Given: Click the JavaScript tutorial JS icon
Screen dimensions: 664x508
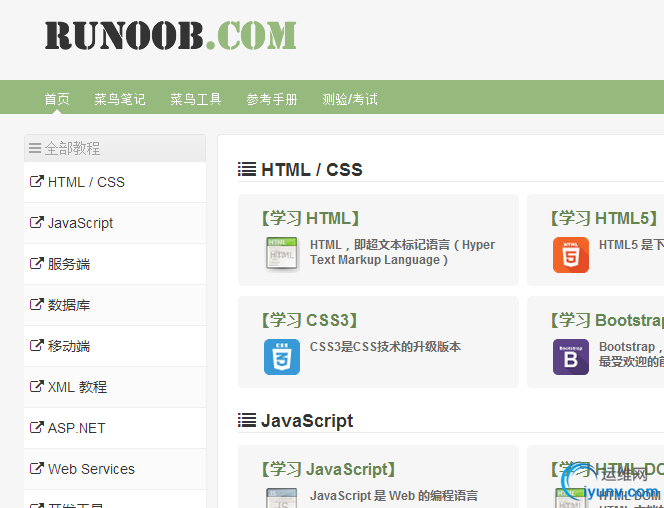Looking at the screenshot, I should click(x=282, y=498).
